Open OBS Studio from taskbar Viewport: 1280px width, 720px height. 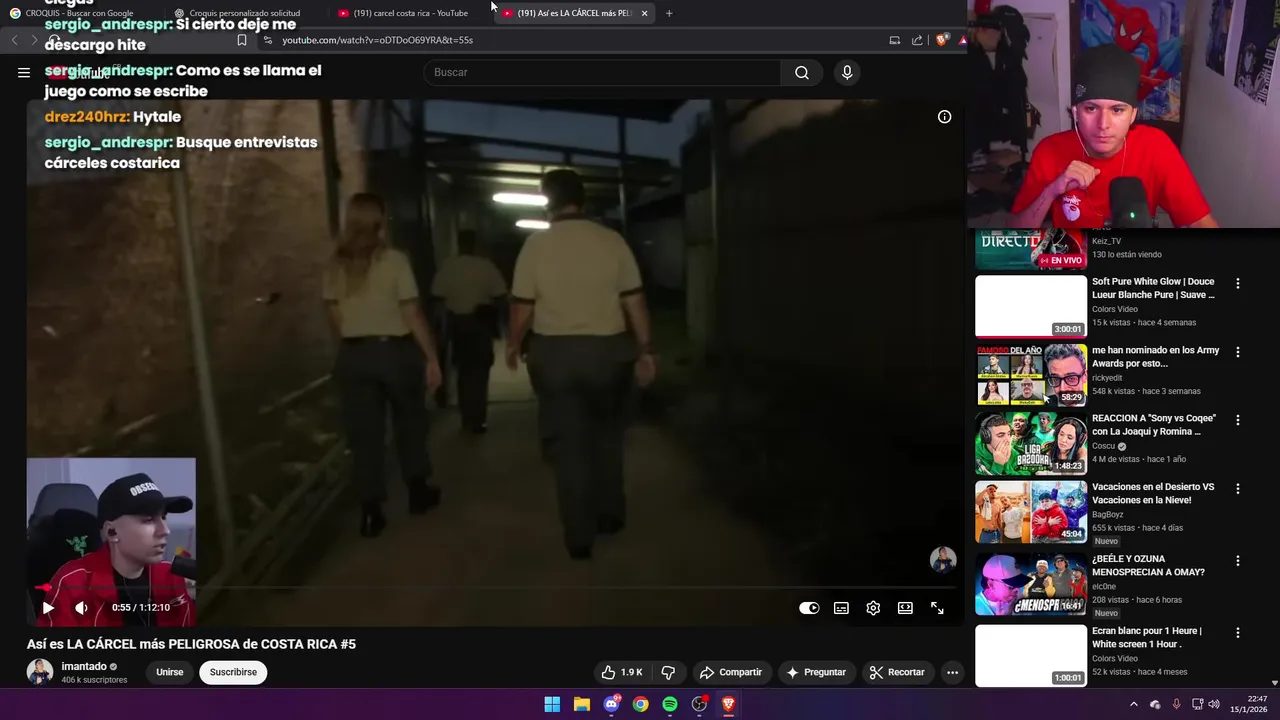[699, 704]
